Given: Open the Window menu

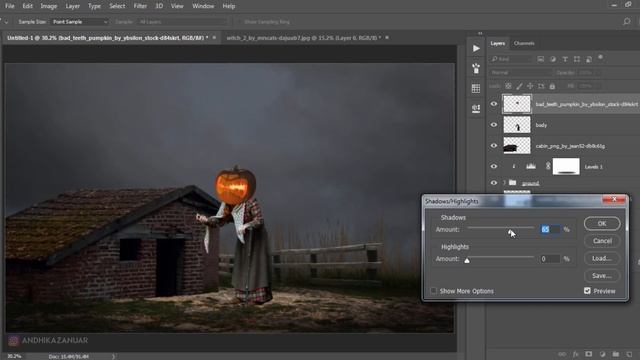Looking at the screenshot, I should [203, 6].
